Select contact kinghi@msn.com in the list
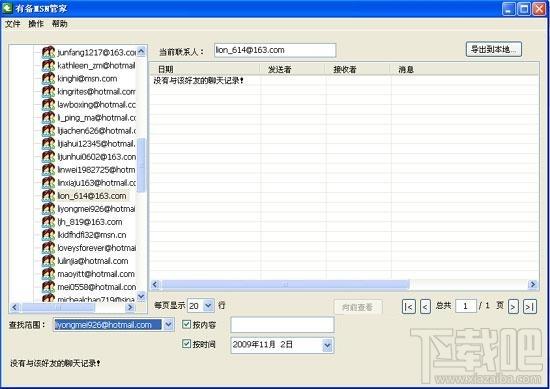The image size is (550, 389). tap(87, 79)
